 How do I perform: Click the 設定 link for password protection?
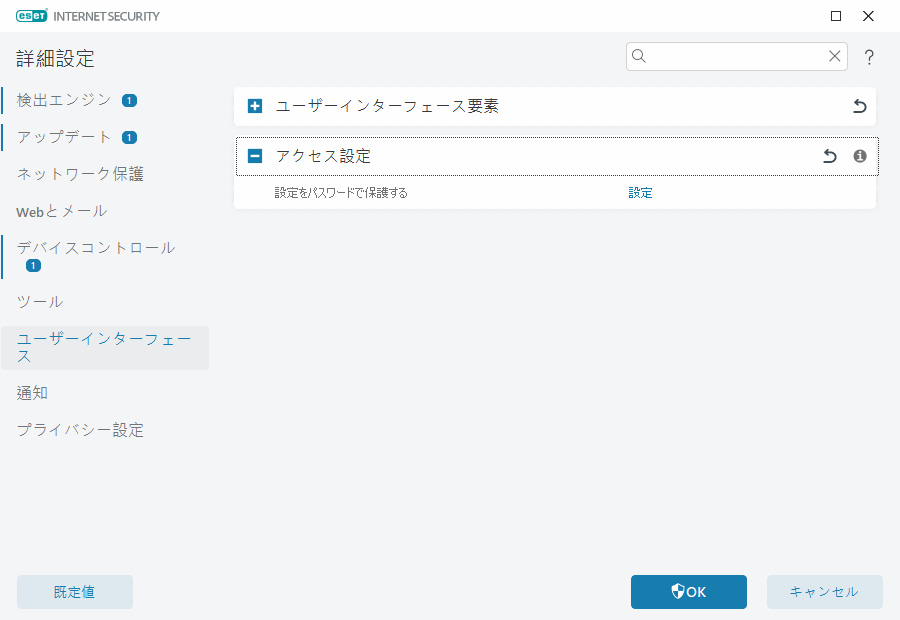[x=640, y=192]
